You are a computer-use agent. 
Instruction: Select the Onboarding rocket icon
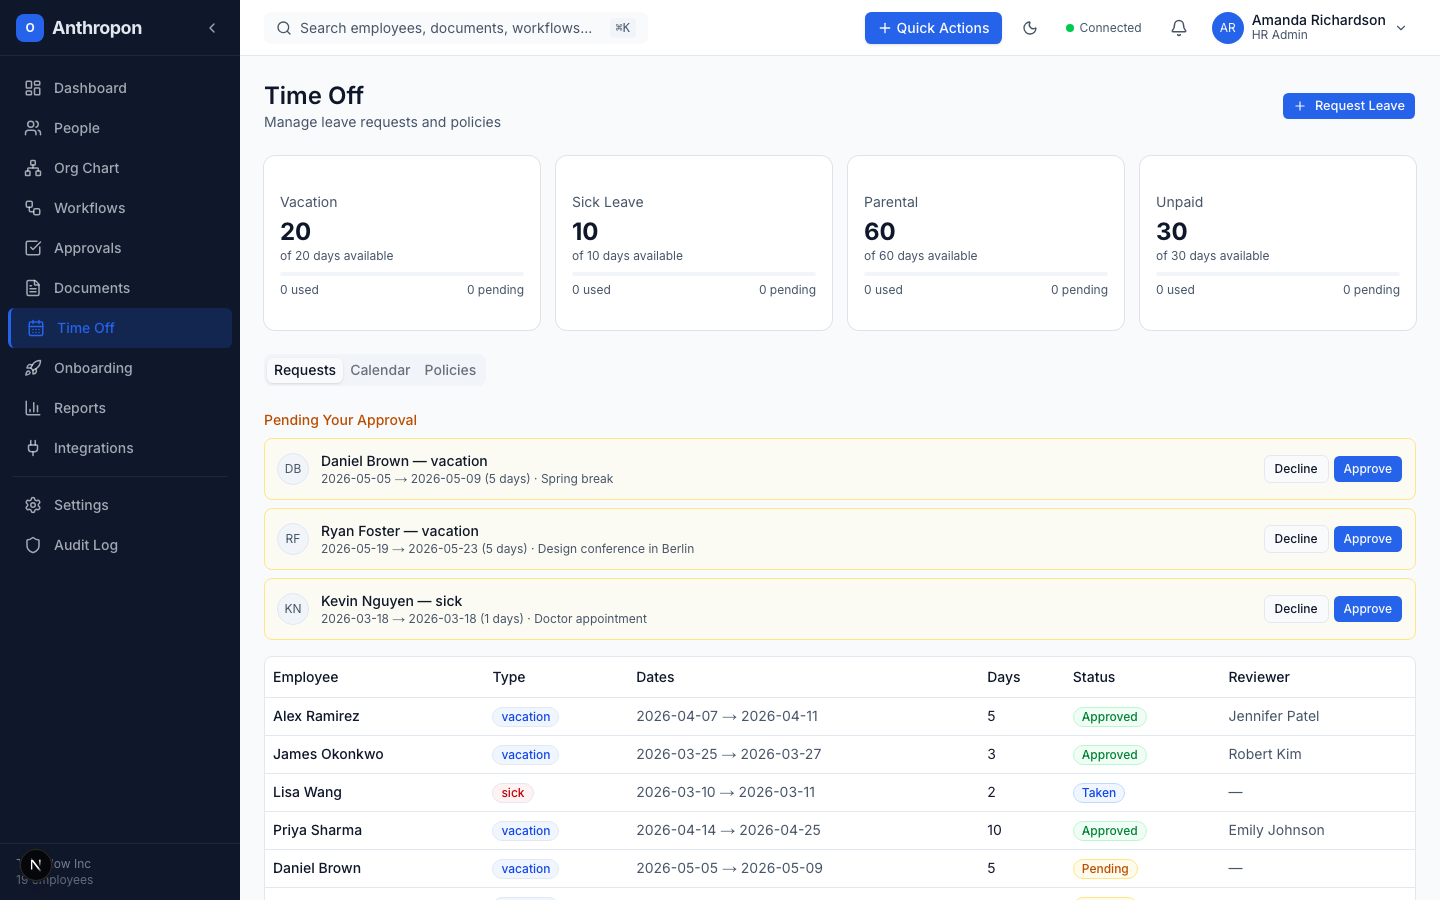point(33,368)
